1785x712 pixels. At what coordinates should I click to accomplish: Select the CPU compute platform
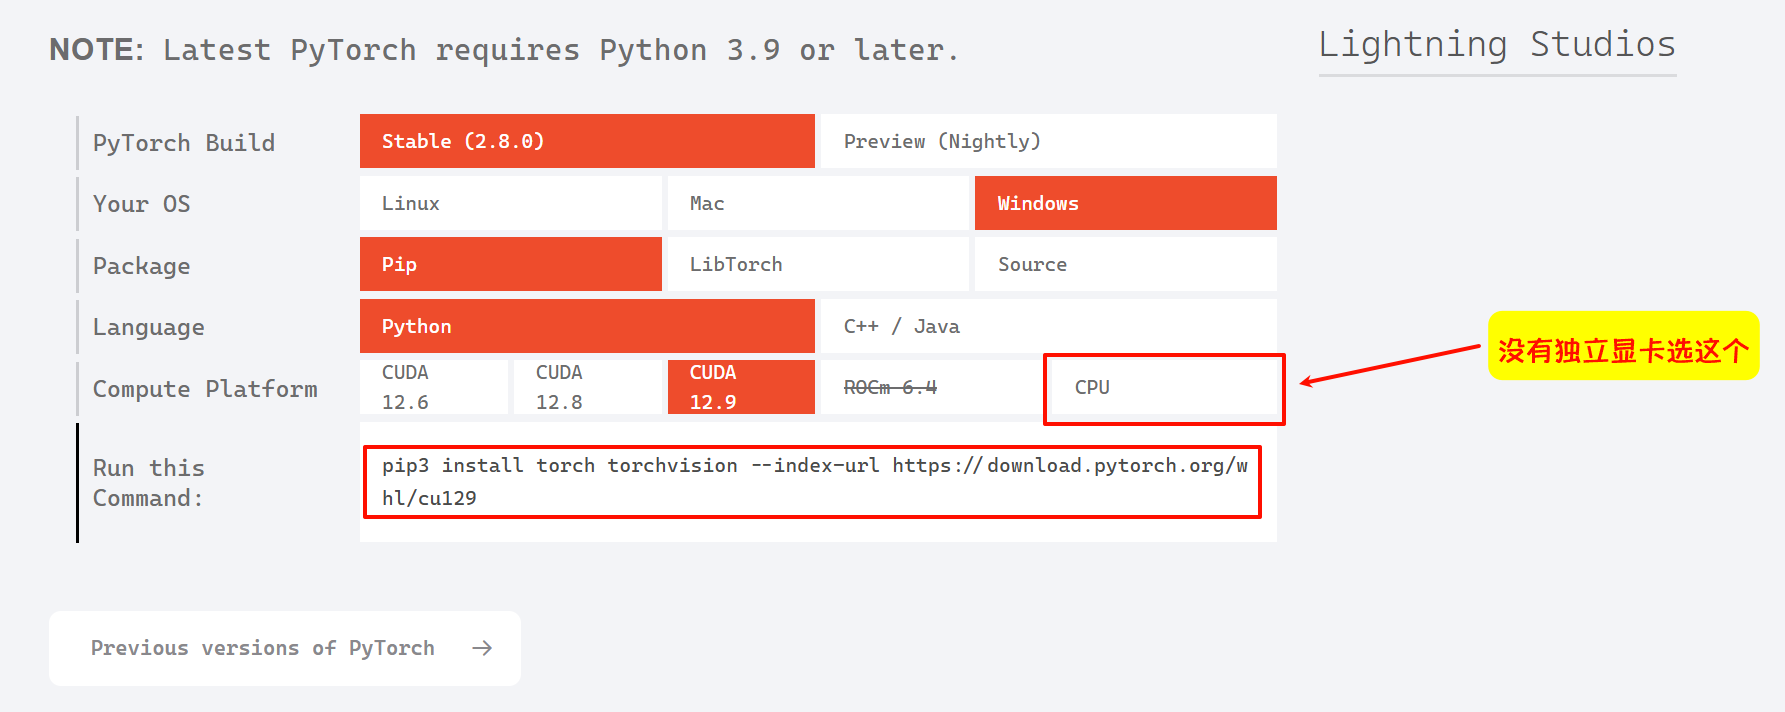tap(1163, 388)
